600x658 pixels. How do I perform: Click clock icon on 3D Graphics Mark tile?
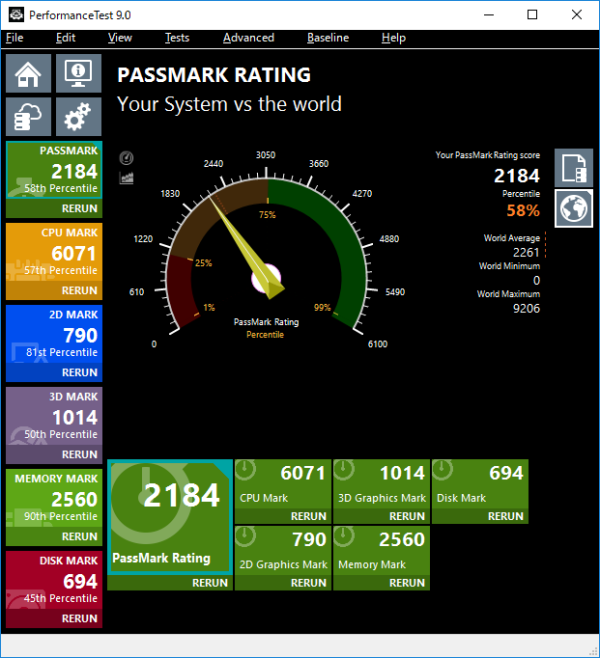344,470
